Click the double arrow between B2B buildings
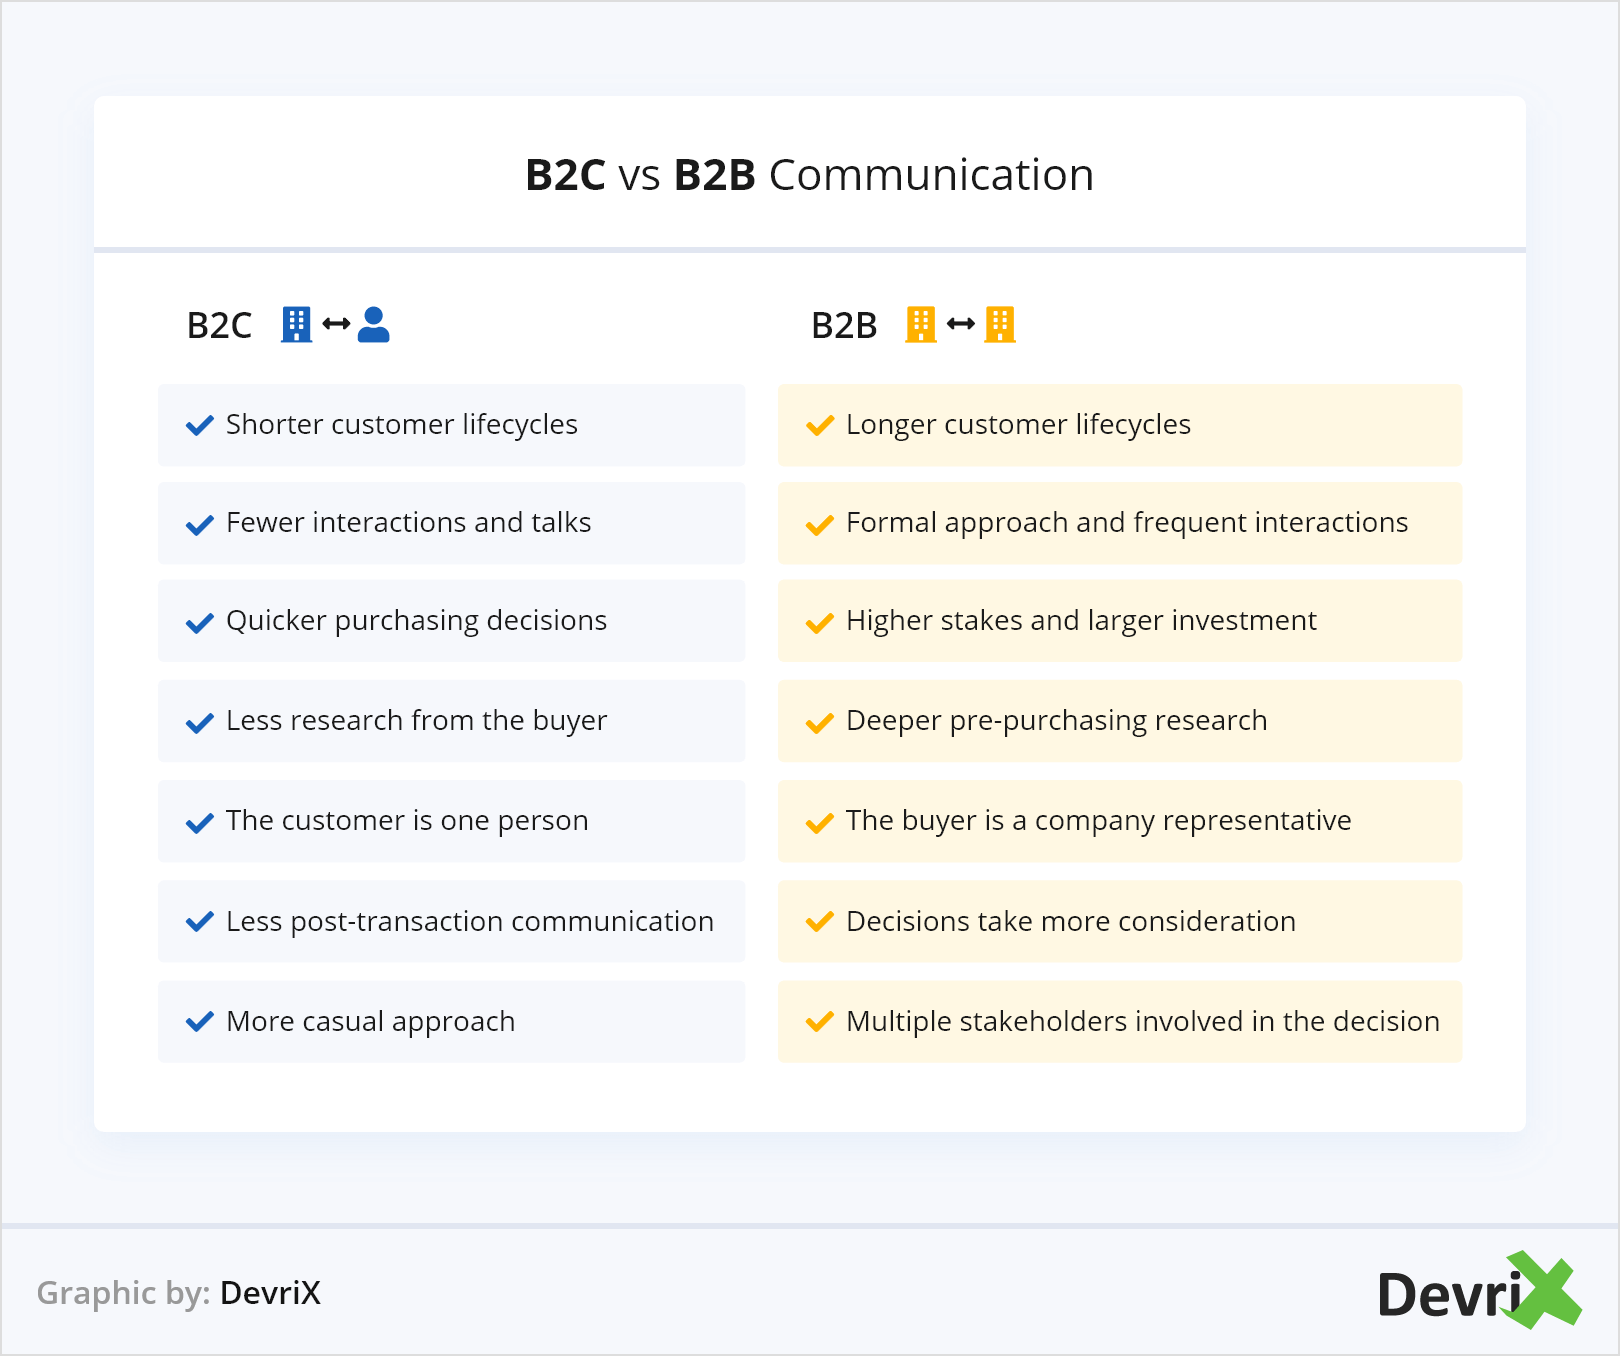Viewport: 1620px width, 1356px height. (x=960, y=324)
